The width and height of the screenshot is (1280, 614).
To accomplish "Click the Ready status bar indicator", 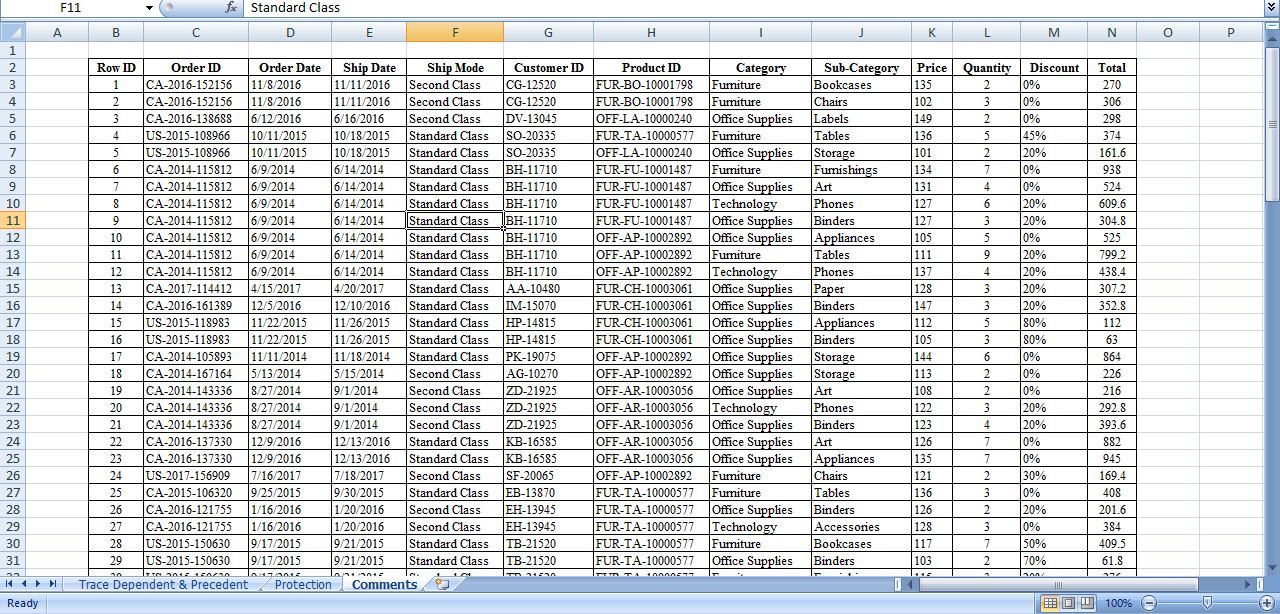I will point(22,603).
